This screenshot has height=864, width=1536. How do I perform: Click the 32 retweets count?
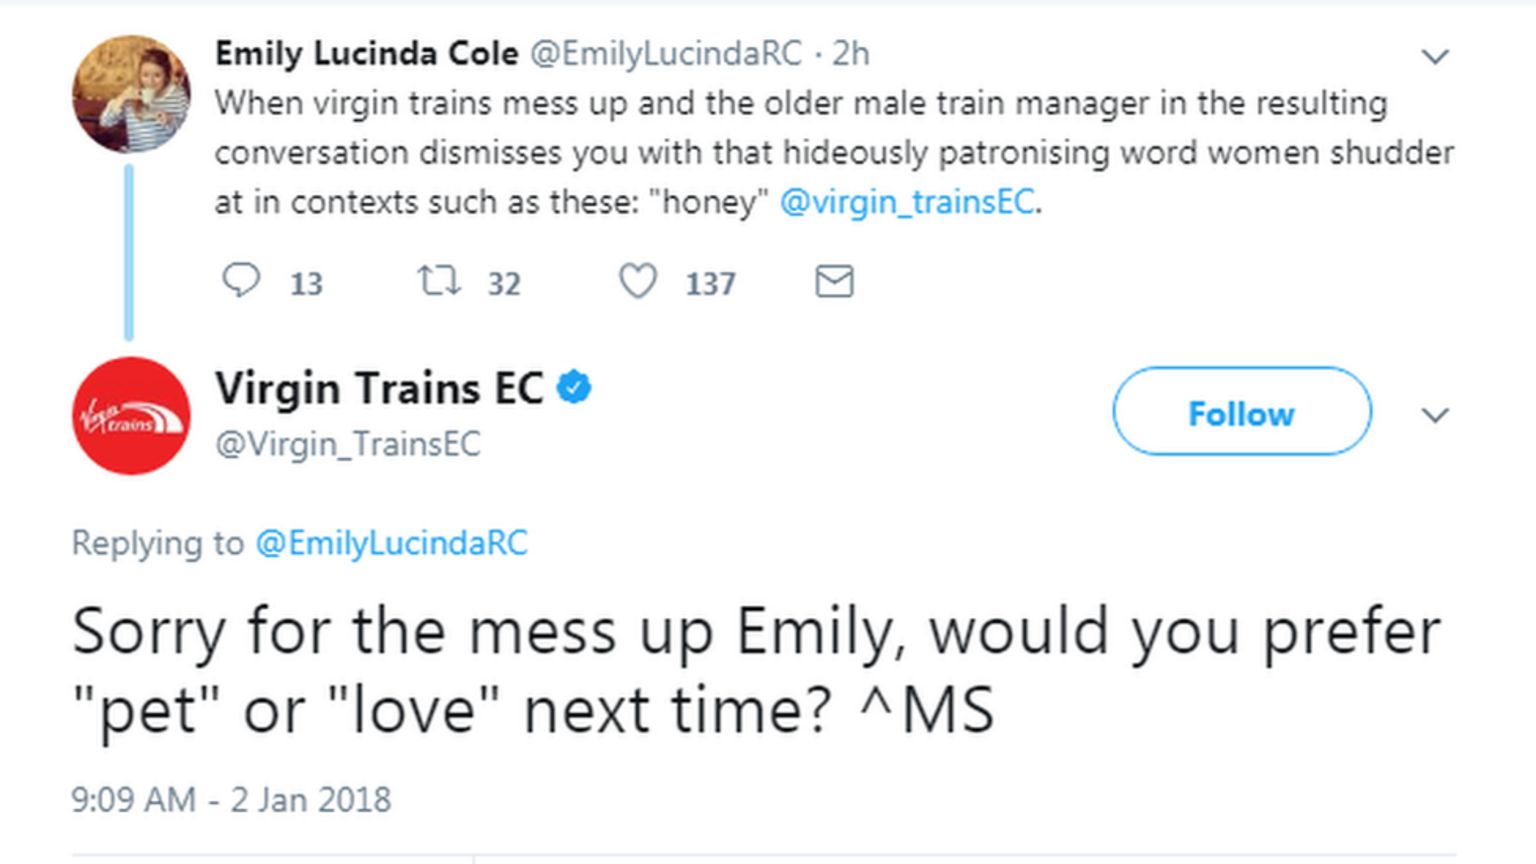pyautogui.click(x=504, y=284)
